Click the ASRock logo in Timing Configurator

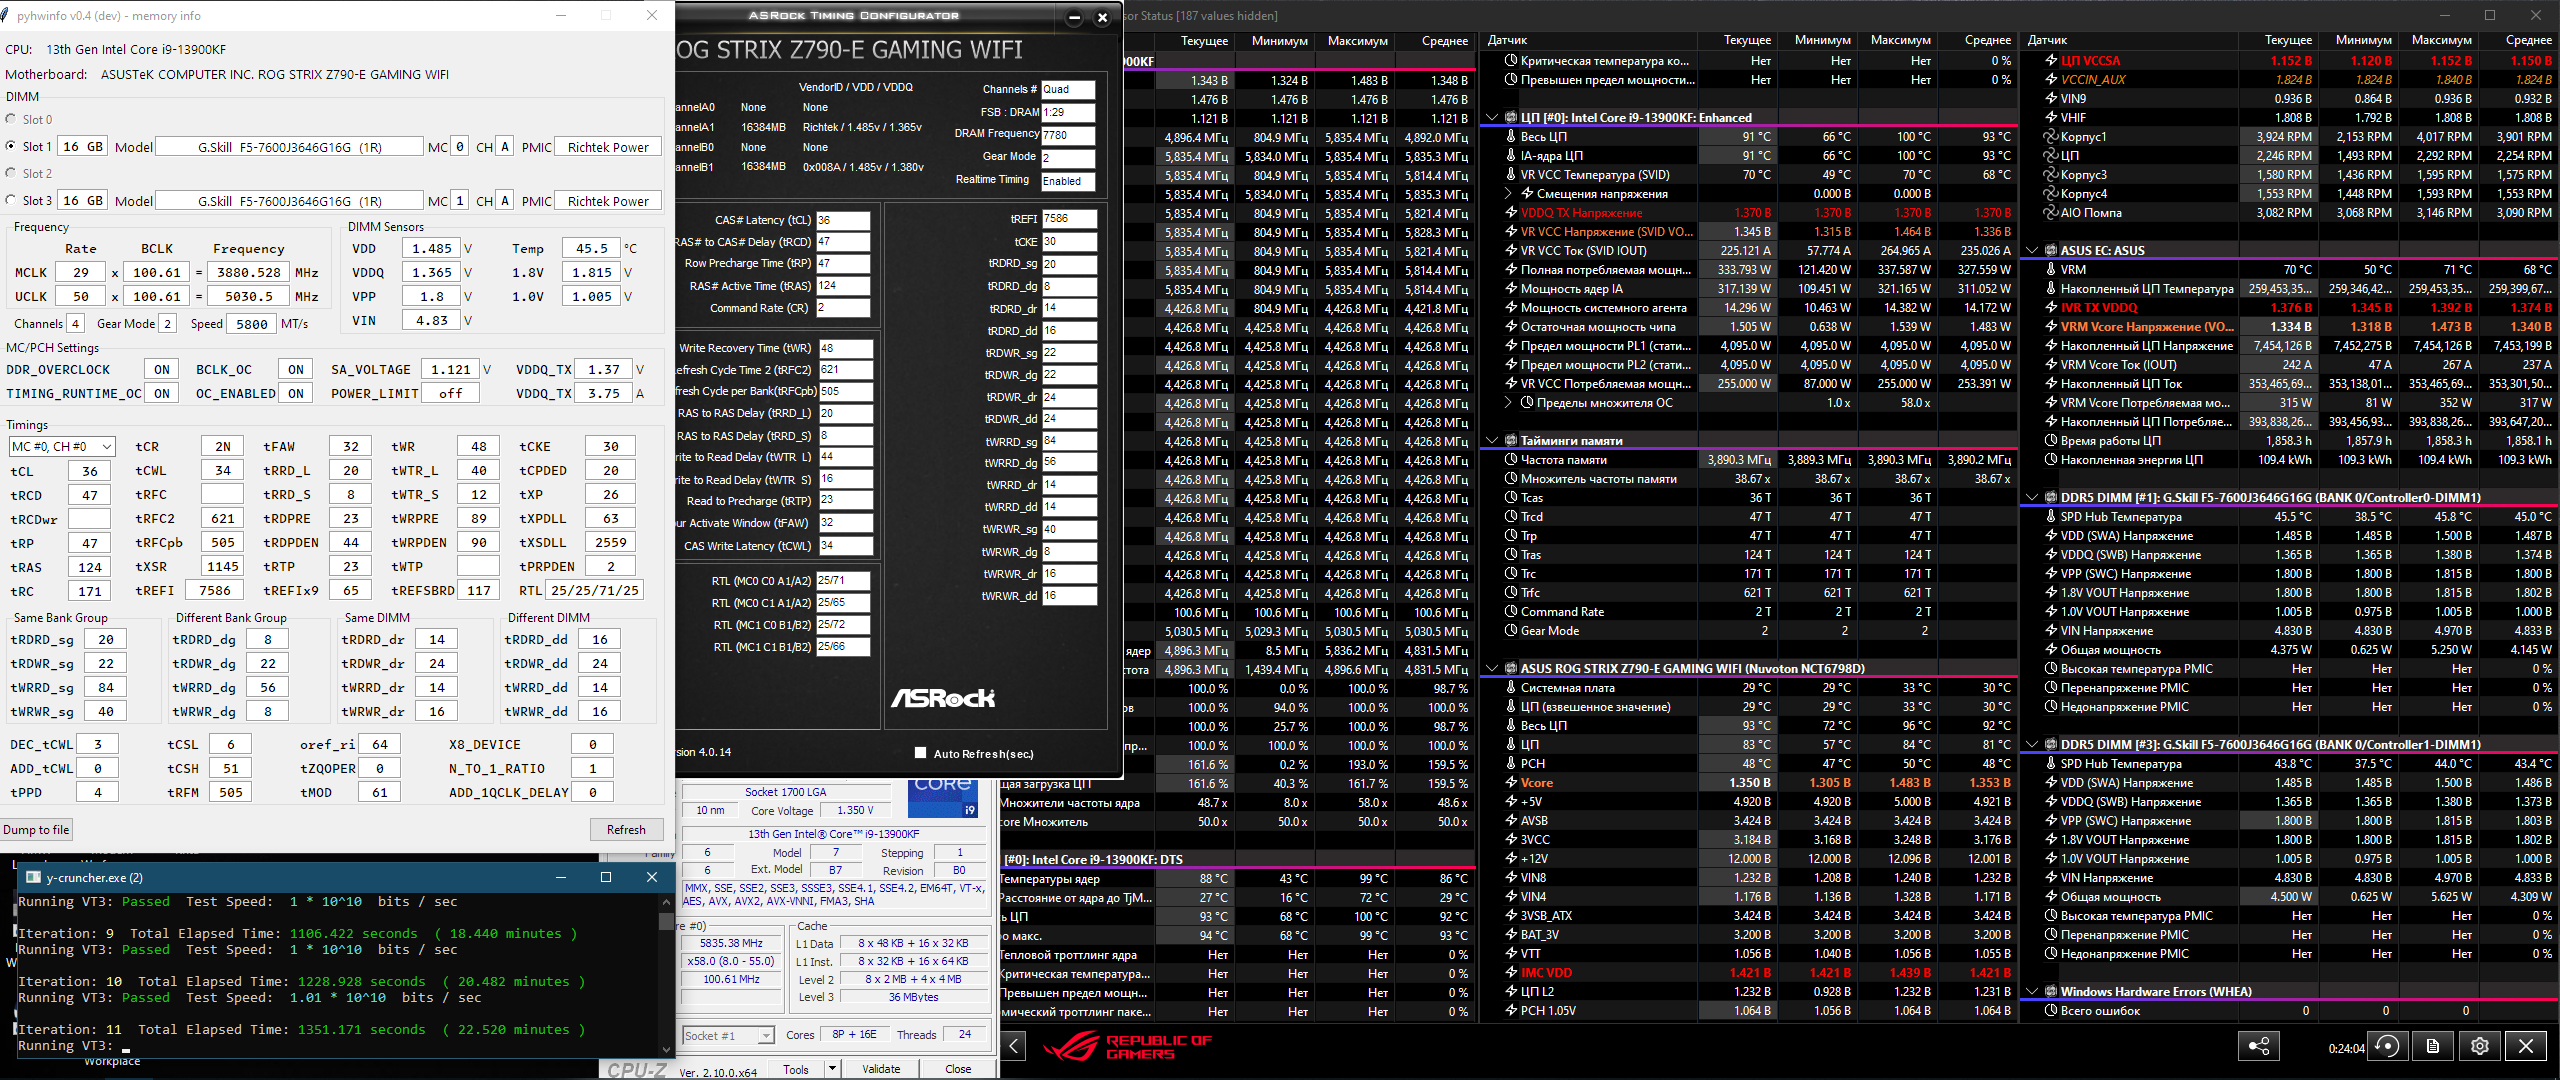[942, 698]
